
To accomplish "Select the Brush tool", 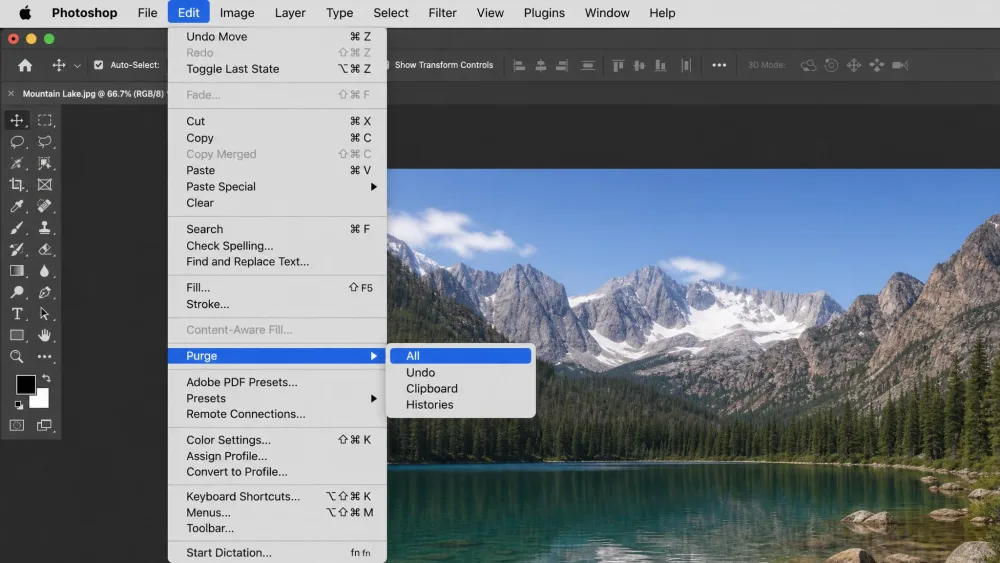I will point(17,228).
